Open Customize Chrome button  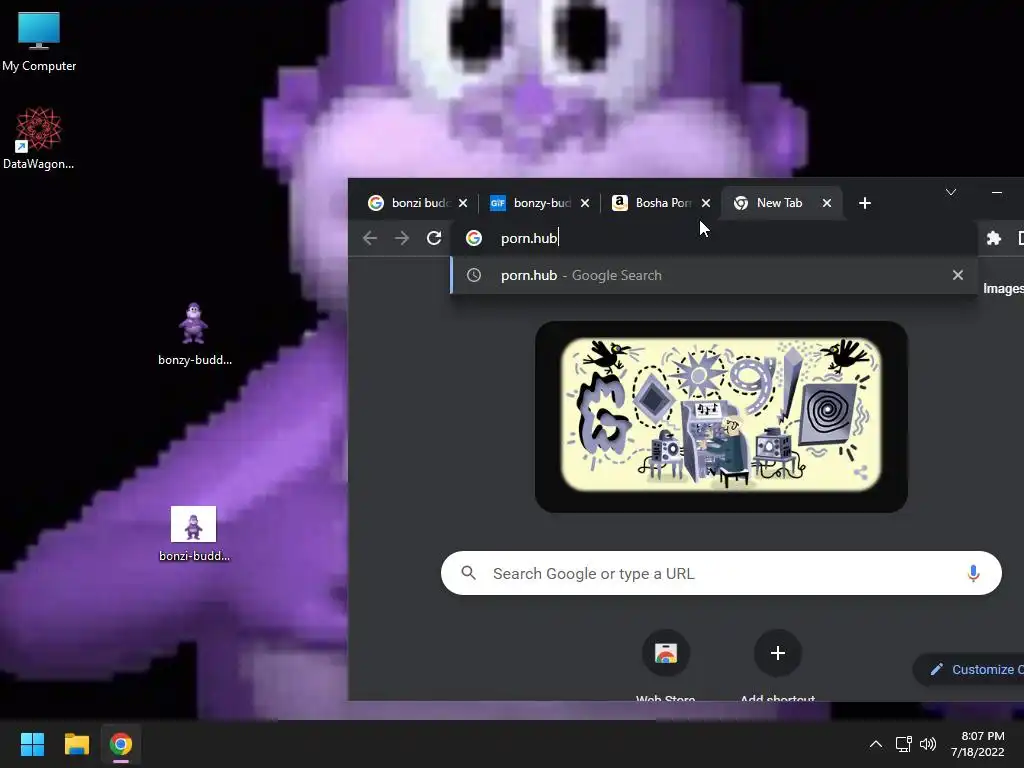pyautogui.click(x=969, y=669)
